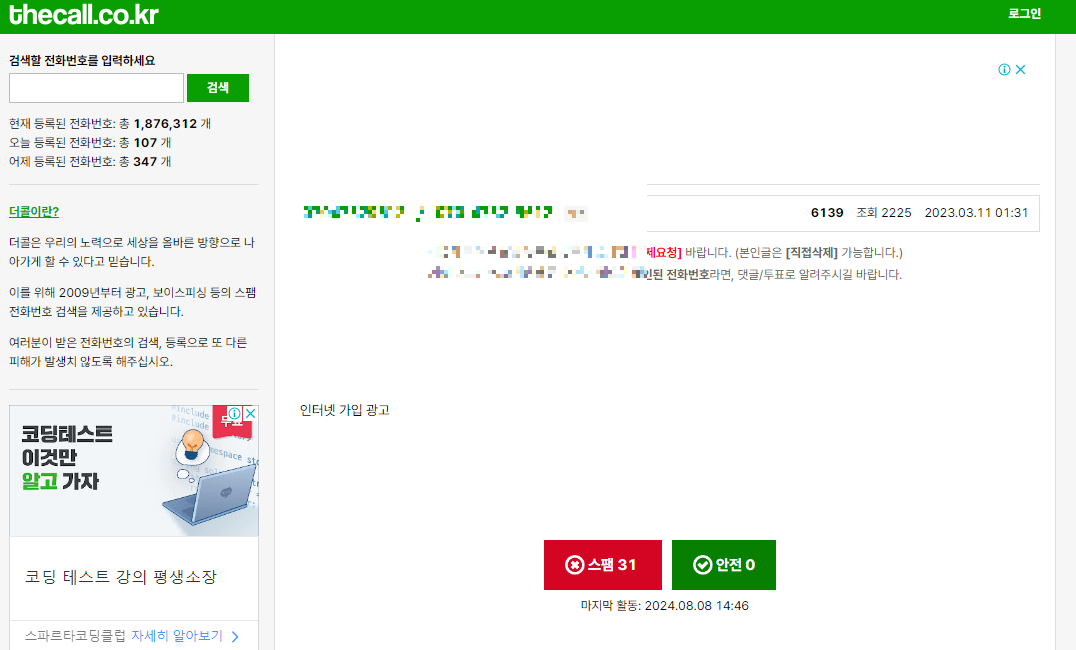Click the sidebar ad info icon

[235, 413]
